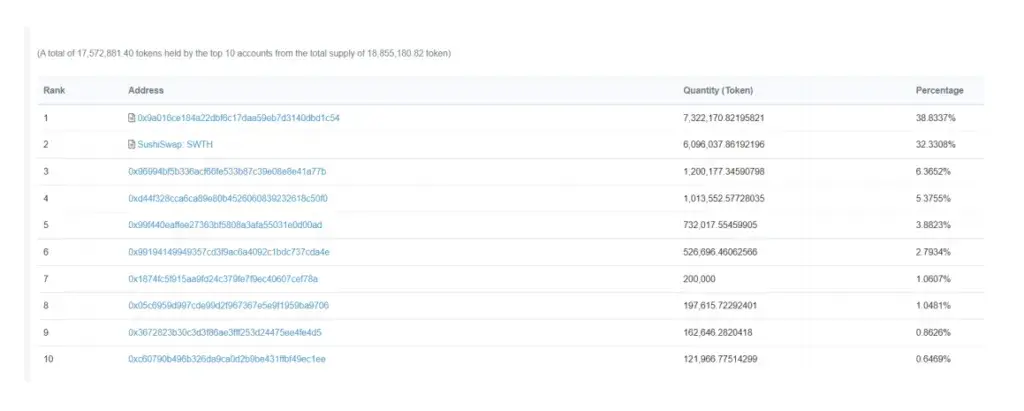This screenshot has width=1024, height=411.
Task: Select the 32.3308% percentage cell
Action: pyautogui.click(x=936, y=145)
